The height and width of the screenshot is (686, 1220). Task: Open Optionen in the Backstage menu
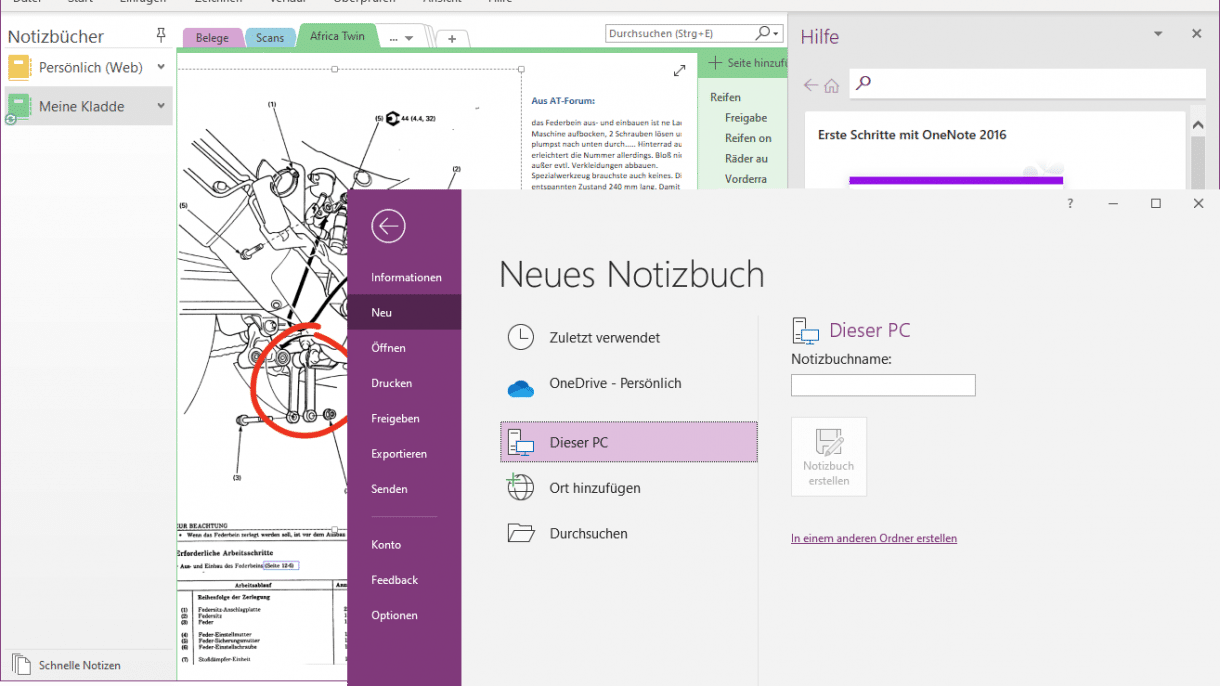tap(392, 615)
